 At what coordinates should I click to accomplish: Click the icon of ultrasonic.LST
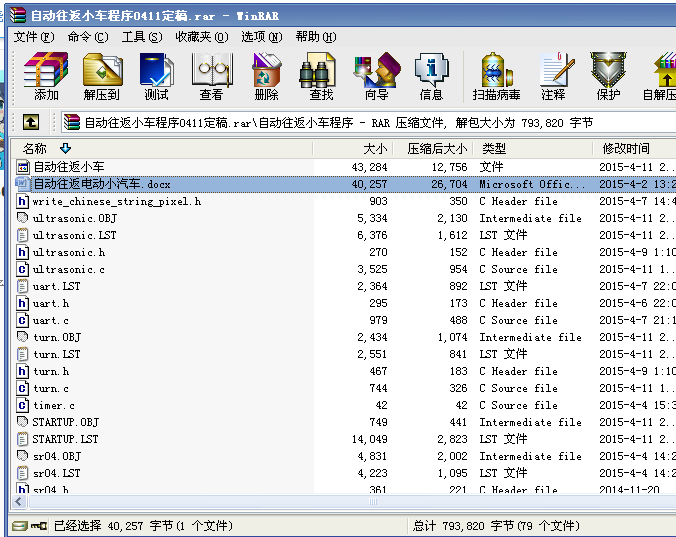point(23,235)
